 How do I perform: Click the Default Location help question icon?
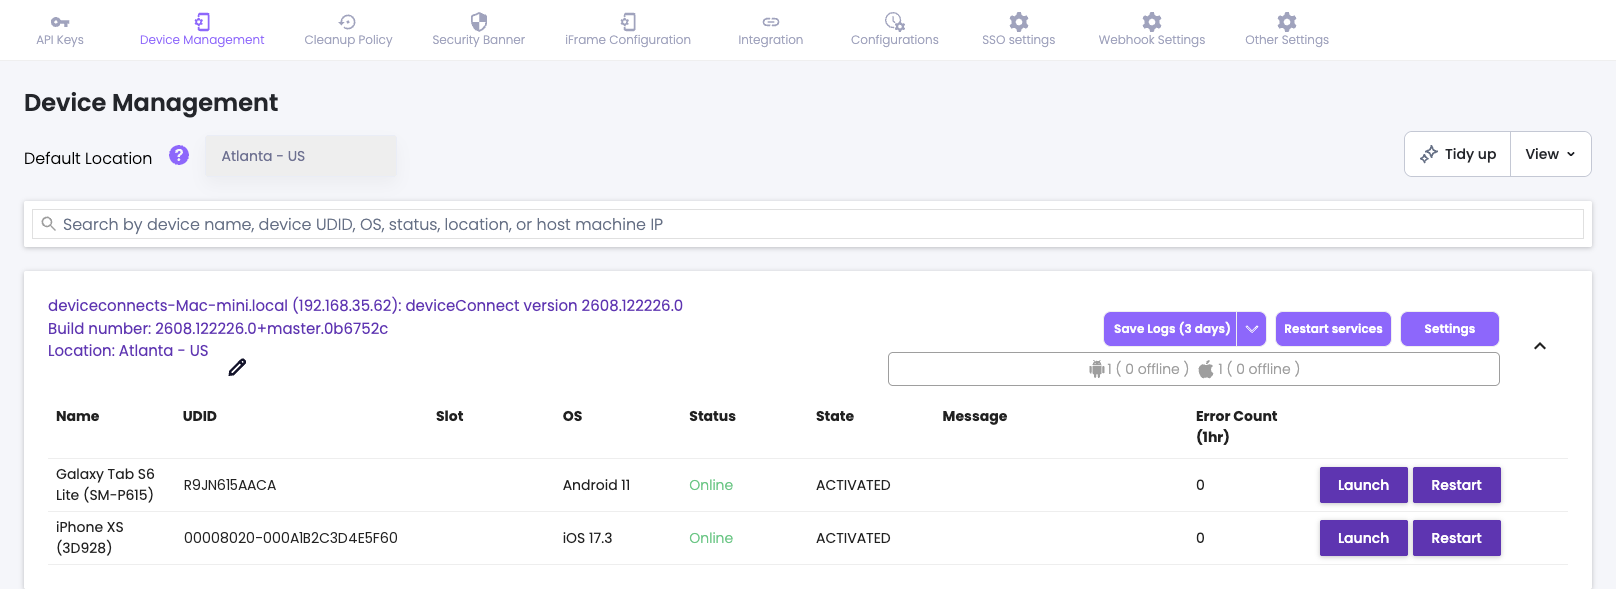tap(179, 155)
